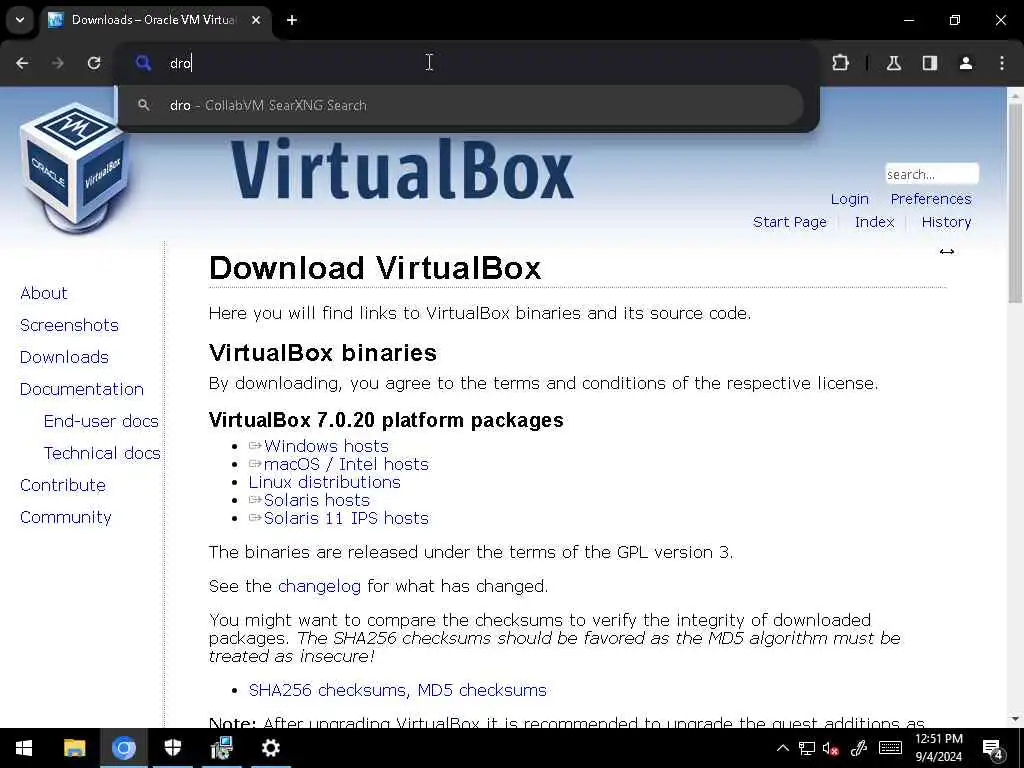Open Contribute in the sidebar
1024x768 pixels.
pos(63,485)
